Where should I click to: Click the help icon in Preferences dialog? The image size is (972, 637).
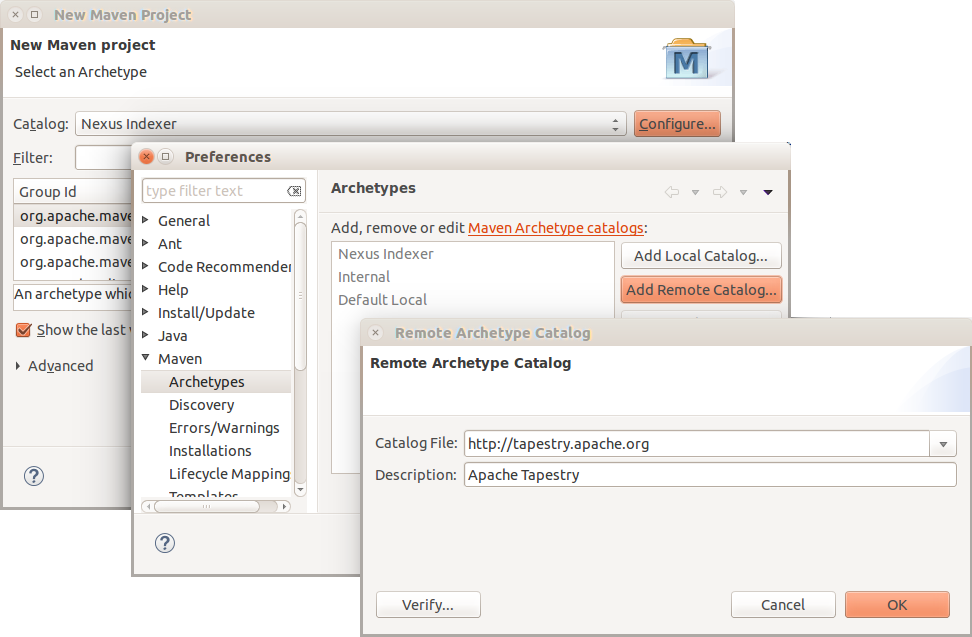165,543
